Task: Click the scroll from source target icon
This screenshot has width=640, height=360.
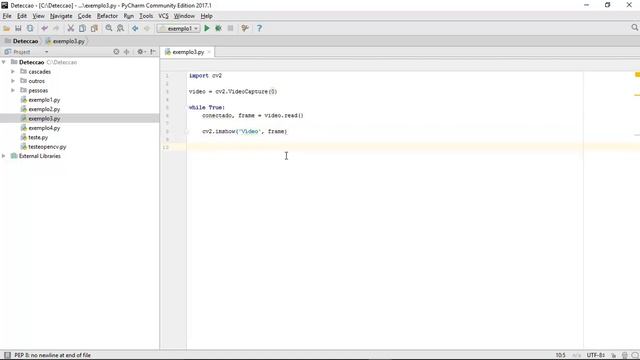Action: point(116,52)
